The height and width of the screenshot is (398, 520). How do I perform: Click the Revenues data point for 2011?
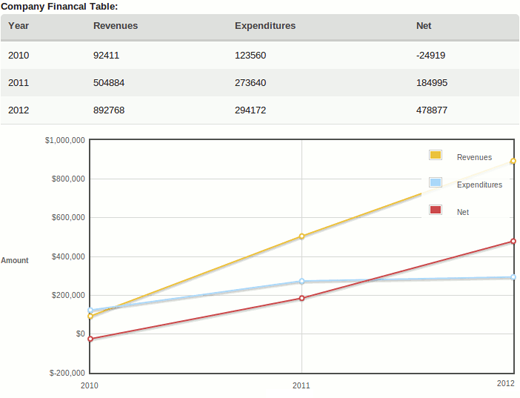click(302, 236)
